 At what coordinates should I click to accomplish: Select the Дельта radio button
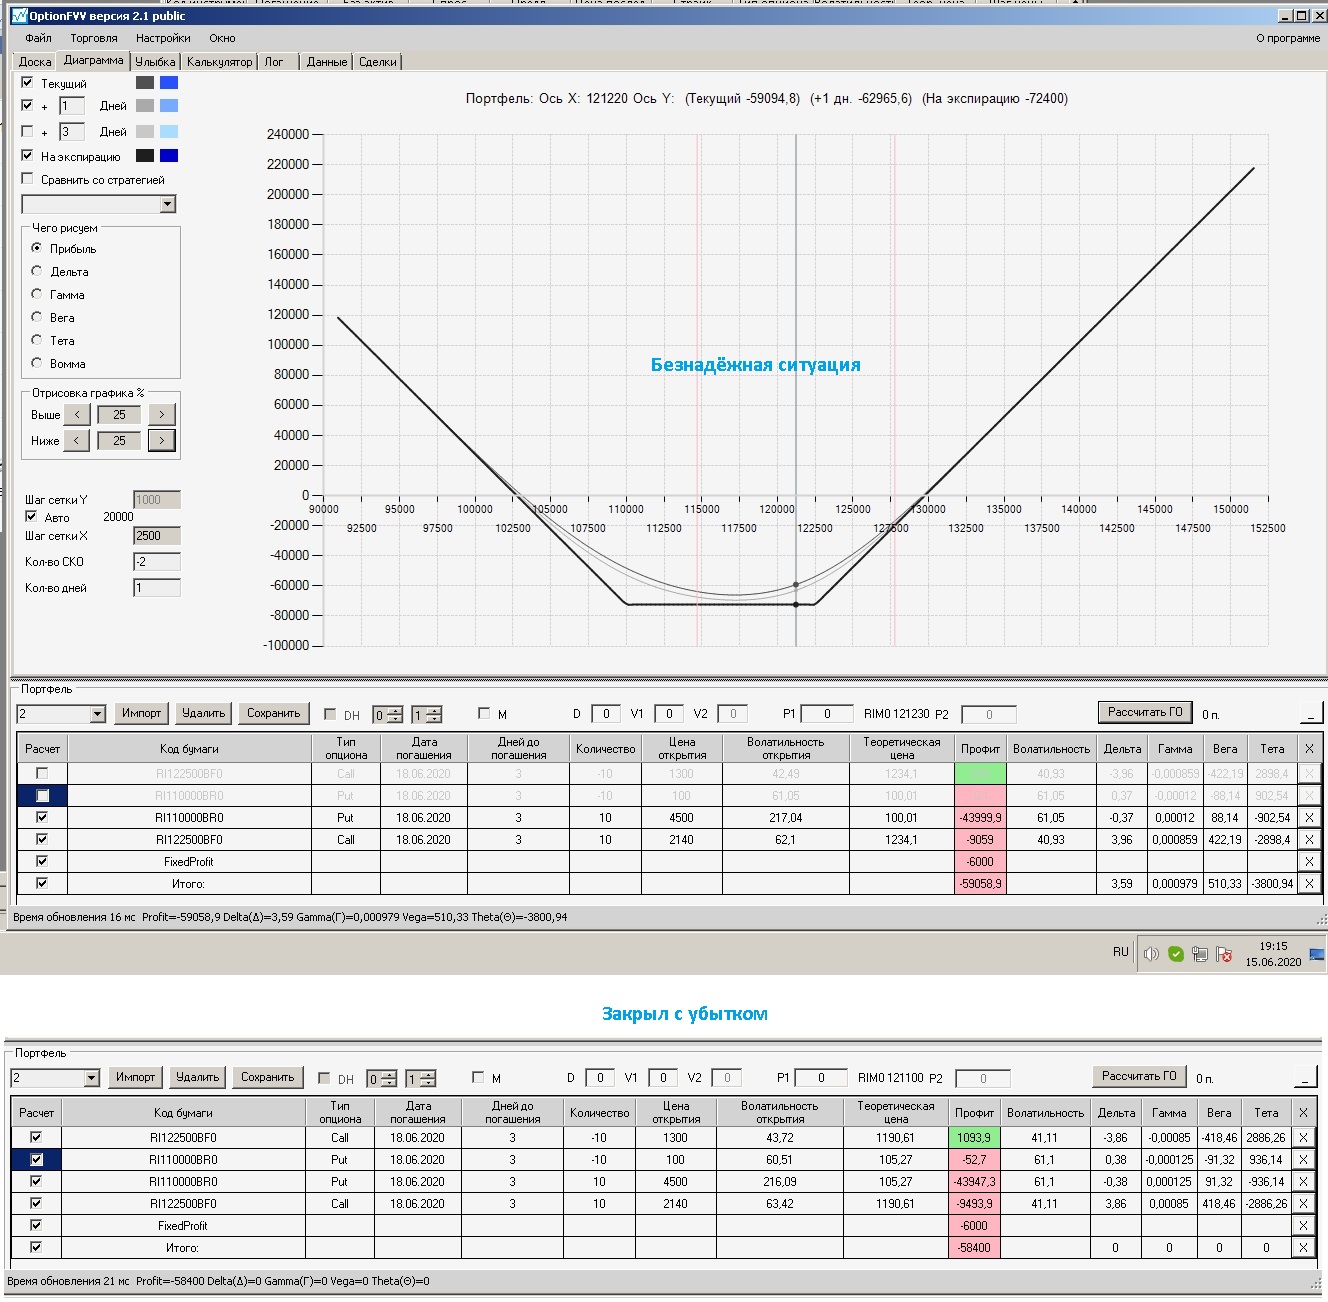[x=37, y=271]
